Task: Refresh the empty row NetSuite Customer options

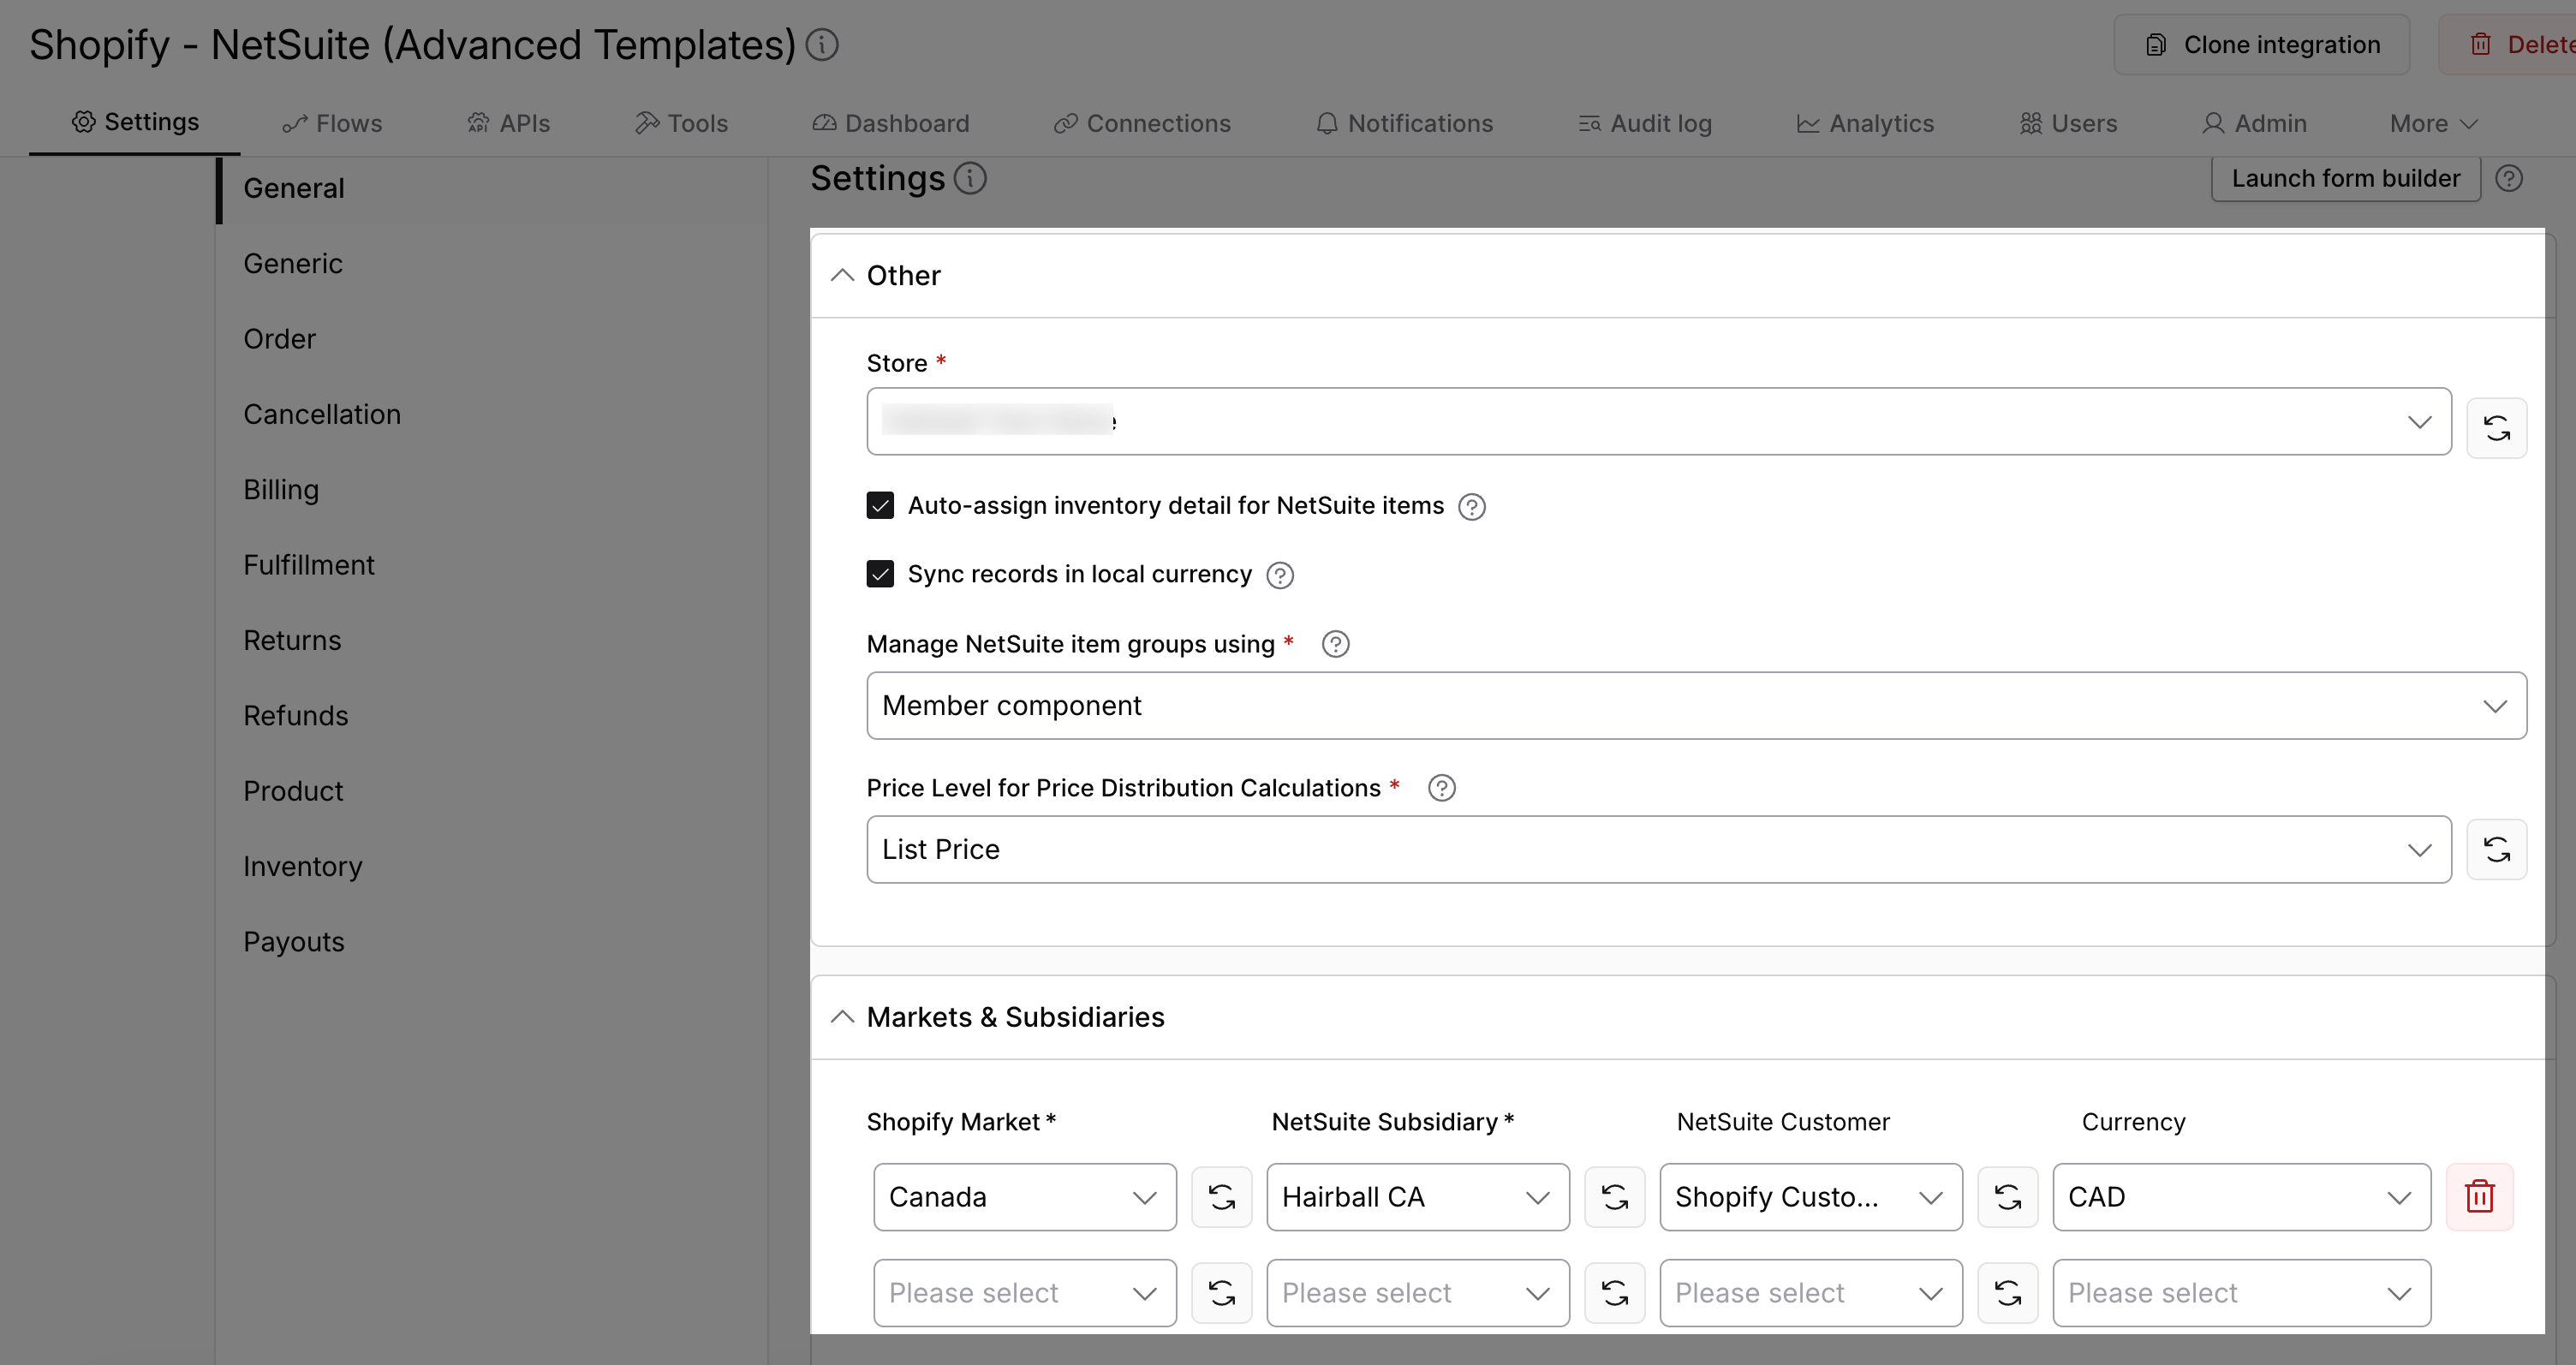Action: (2007, 1293)
